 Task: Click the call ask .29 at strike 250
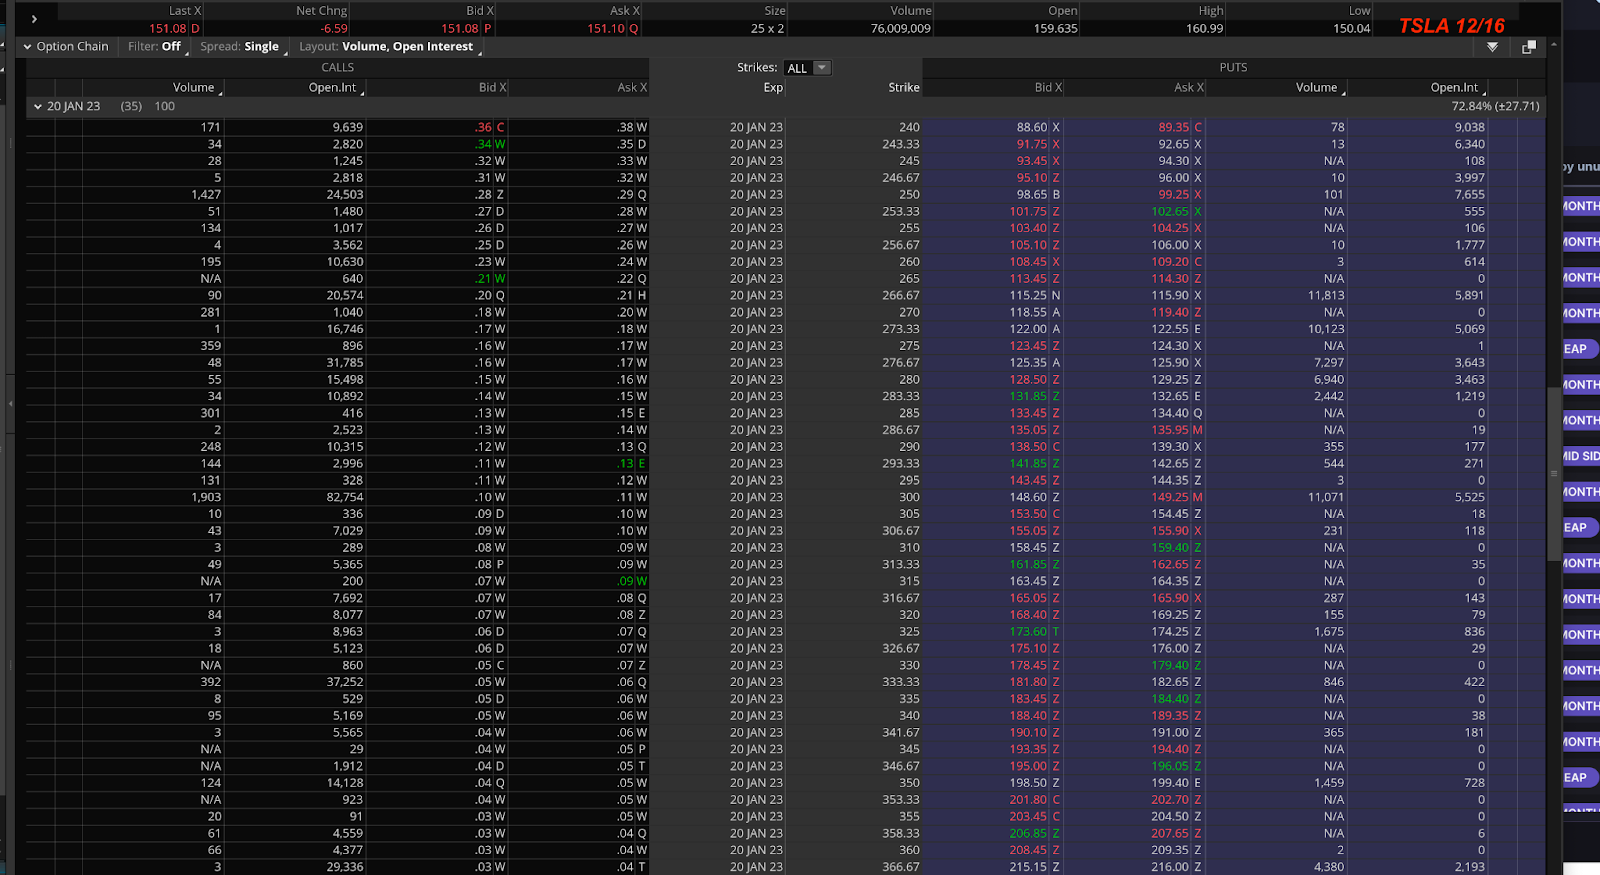tap(625, 195)
